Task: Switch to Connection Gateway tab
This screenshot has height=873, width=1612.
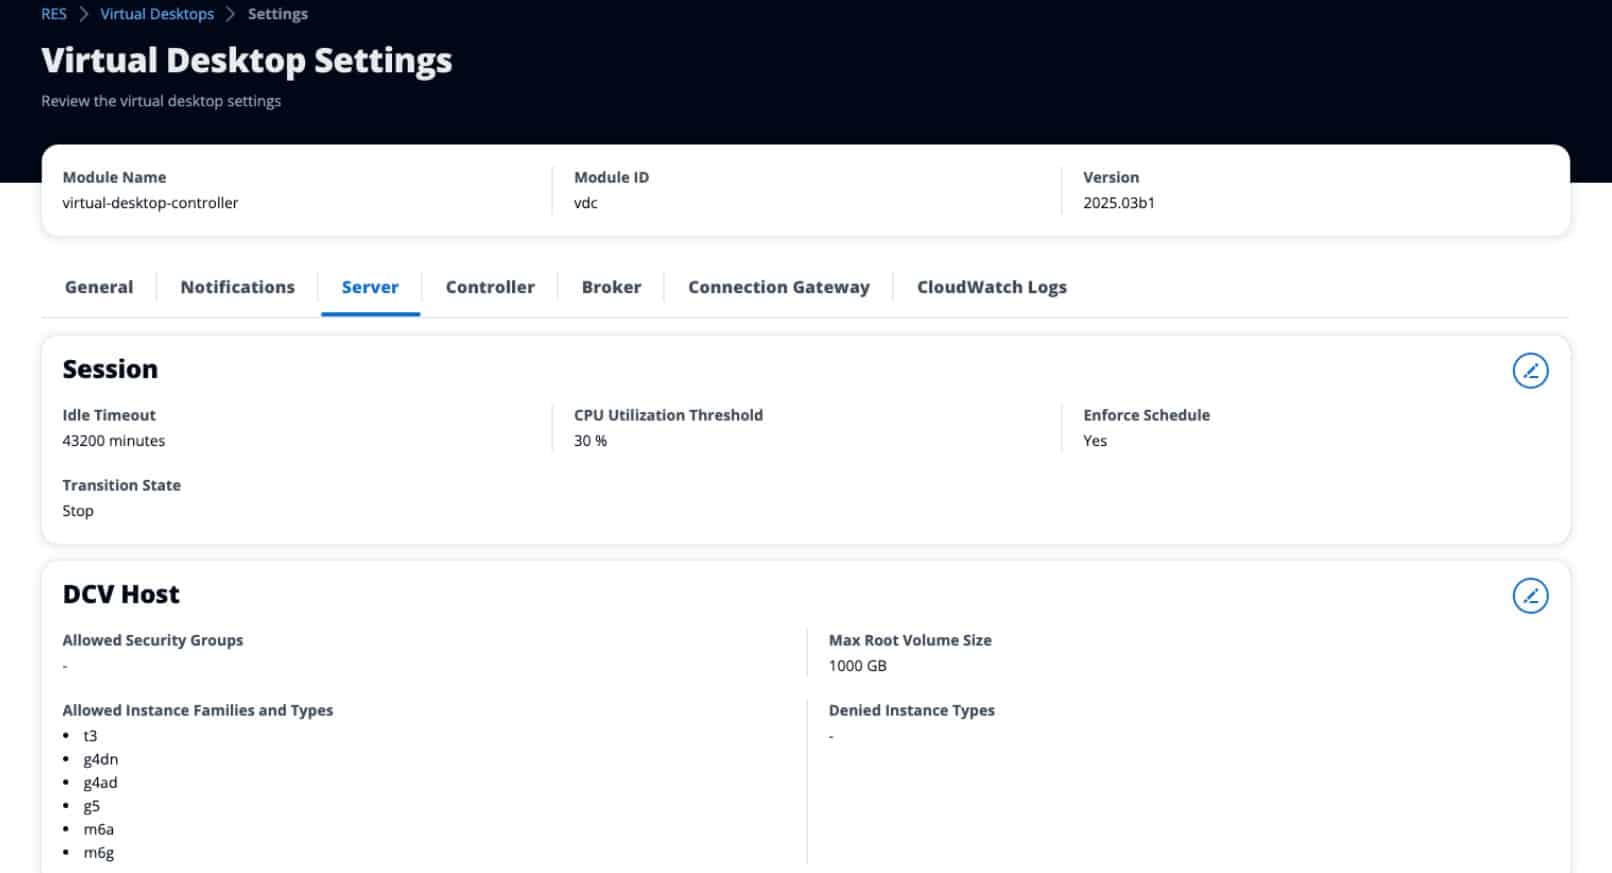Action: click(779, 287)
